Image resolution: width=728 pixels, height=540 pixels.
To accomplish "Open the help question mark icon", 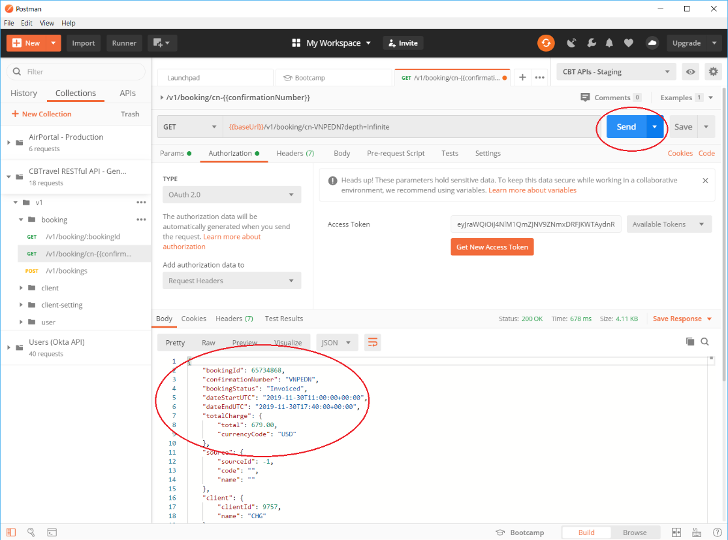I will click(717, 532).
